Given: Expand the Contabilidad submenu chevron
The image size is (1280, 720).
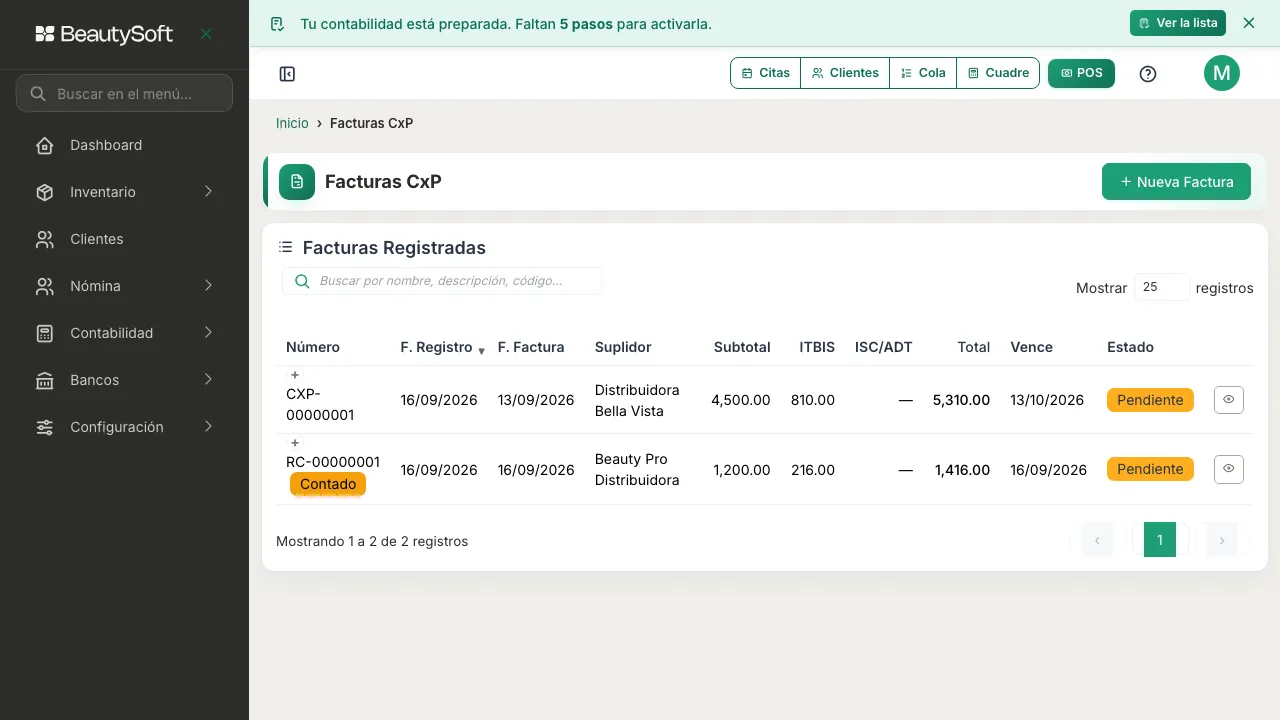Looking at the screenshot, I should tap(208, 332).
